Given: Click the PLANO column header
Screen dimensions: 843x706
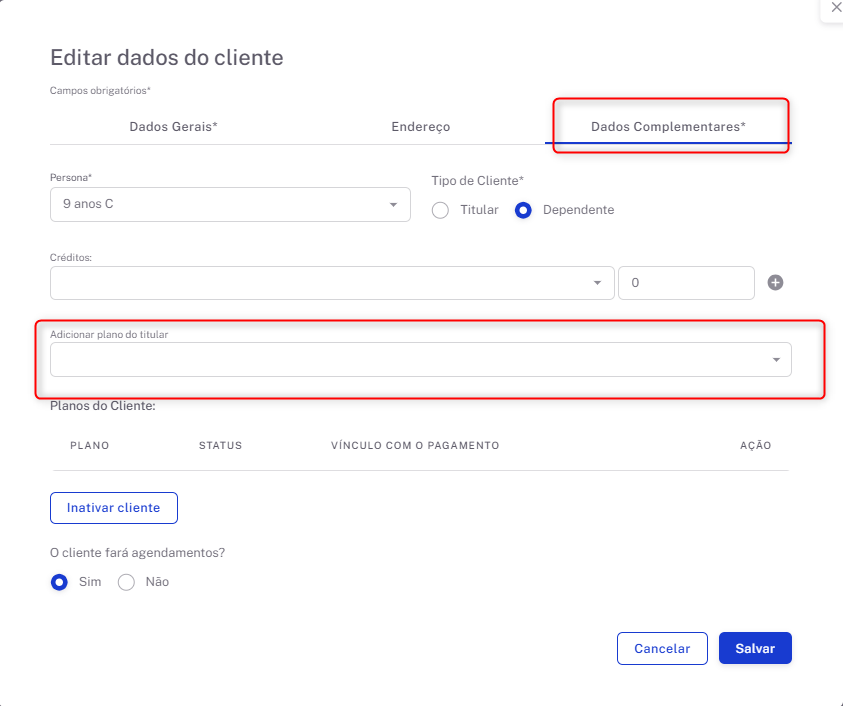Looking at the screenshot, I should (90, 446).
